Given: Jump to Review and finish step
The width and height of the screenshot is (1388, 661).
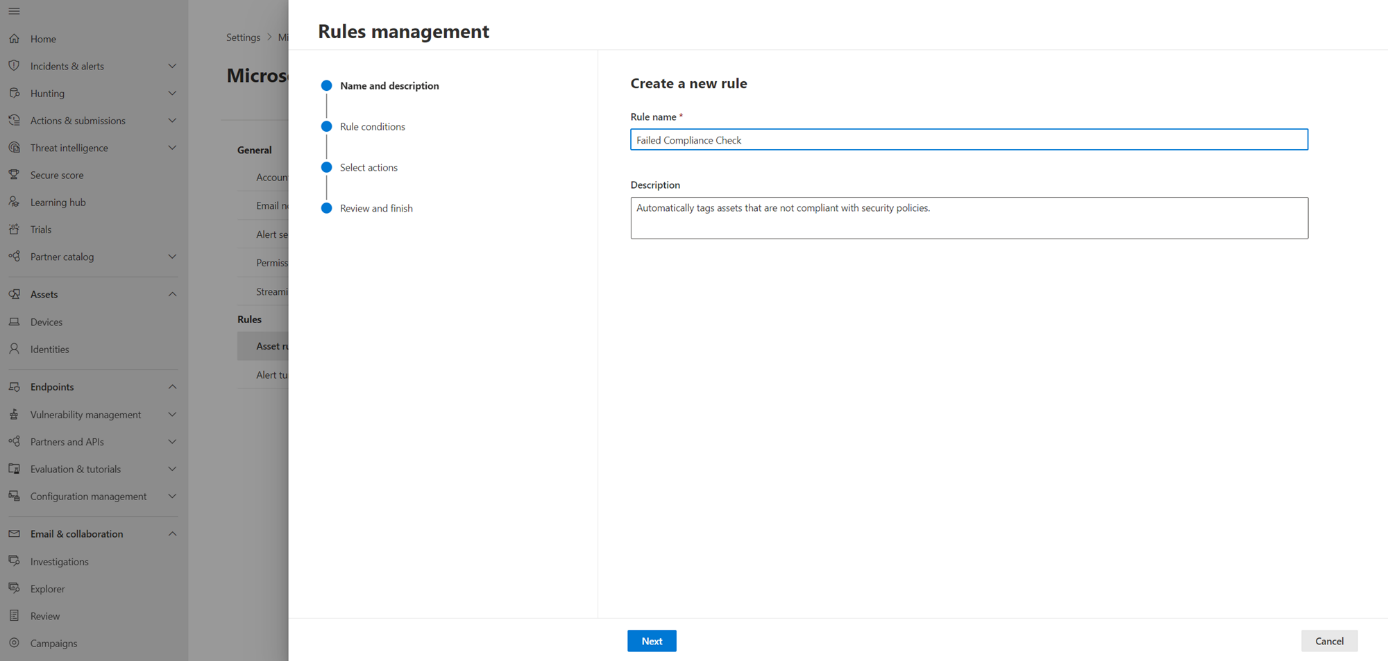Looking at the screenshot, I should tap(376, 208).
